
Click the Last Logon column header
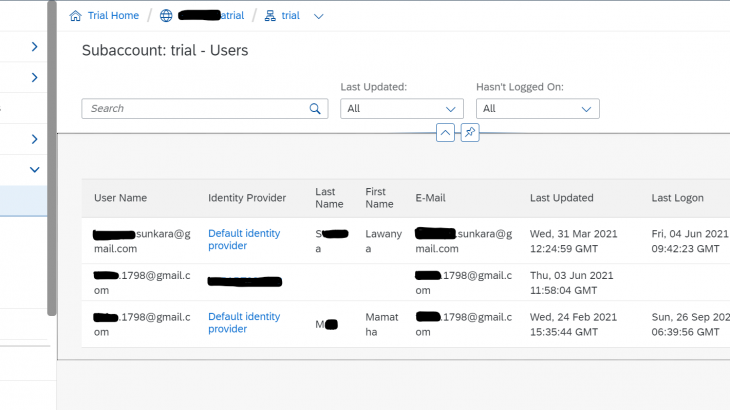[x=677, y=198]
